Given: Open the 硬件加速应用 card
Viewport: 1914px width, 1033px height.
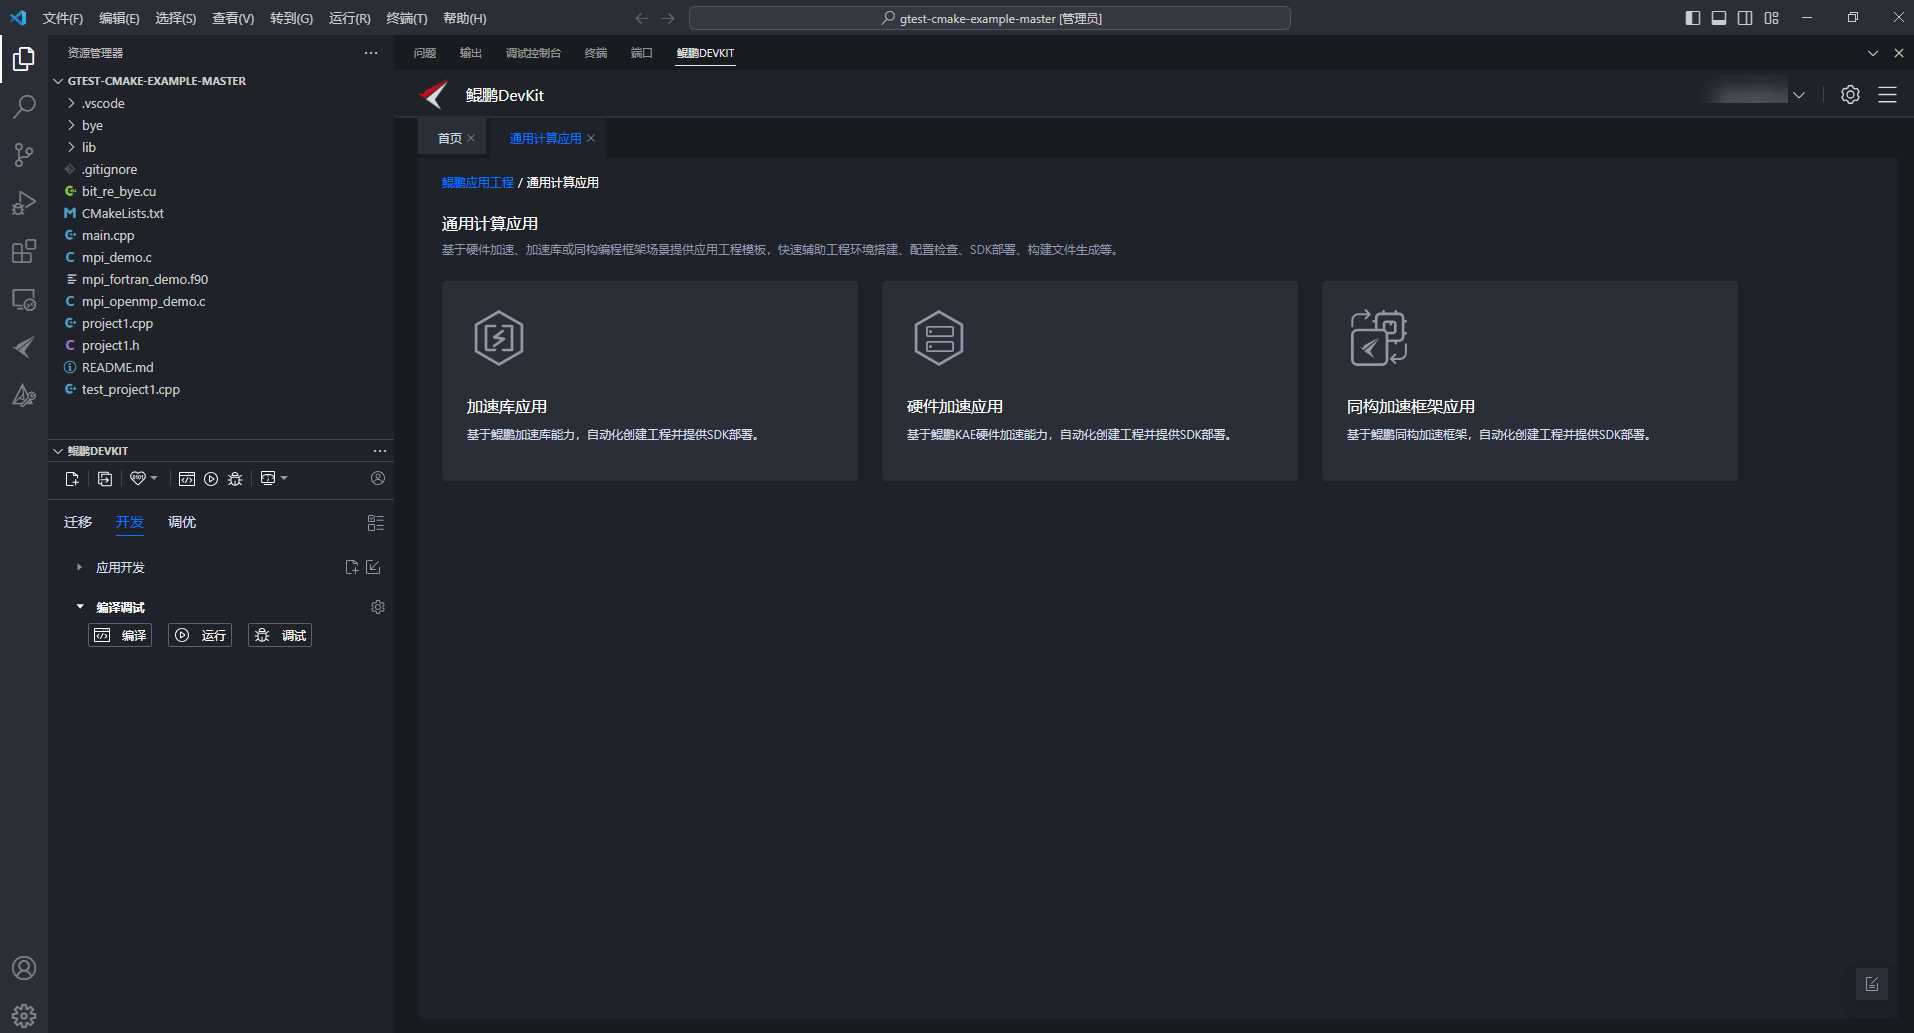Looking at the screenshot, I should tap(1090, 381).
